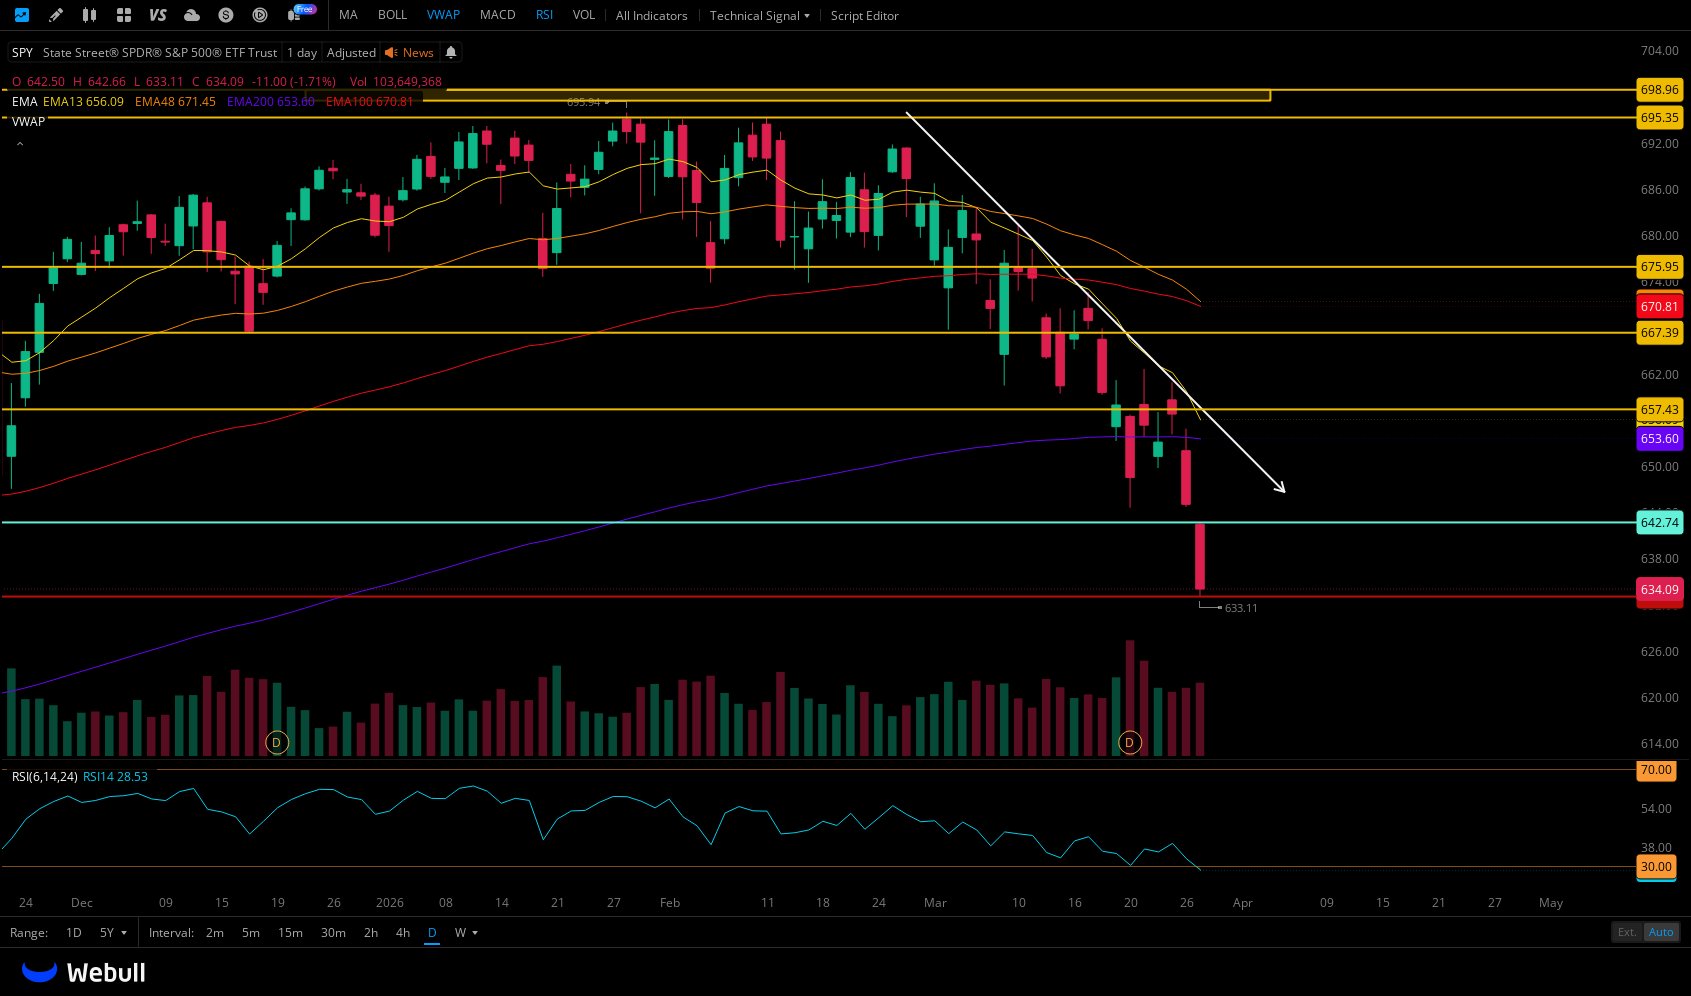
Task: Click the EMA200 653.60 legend value
Action: [271, 101]
